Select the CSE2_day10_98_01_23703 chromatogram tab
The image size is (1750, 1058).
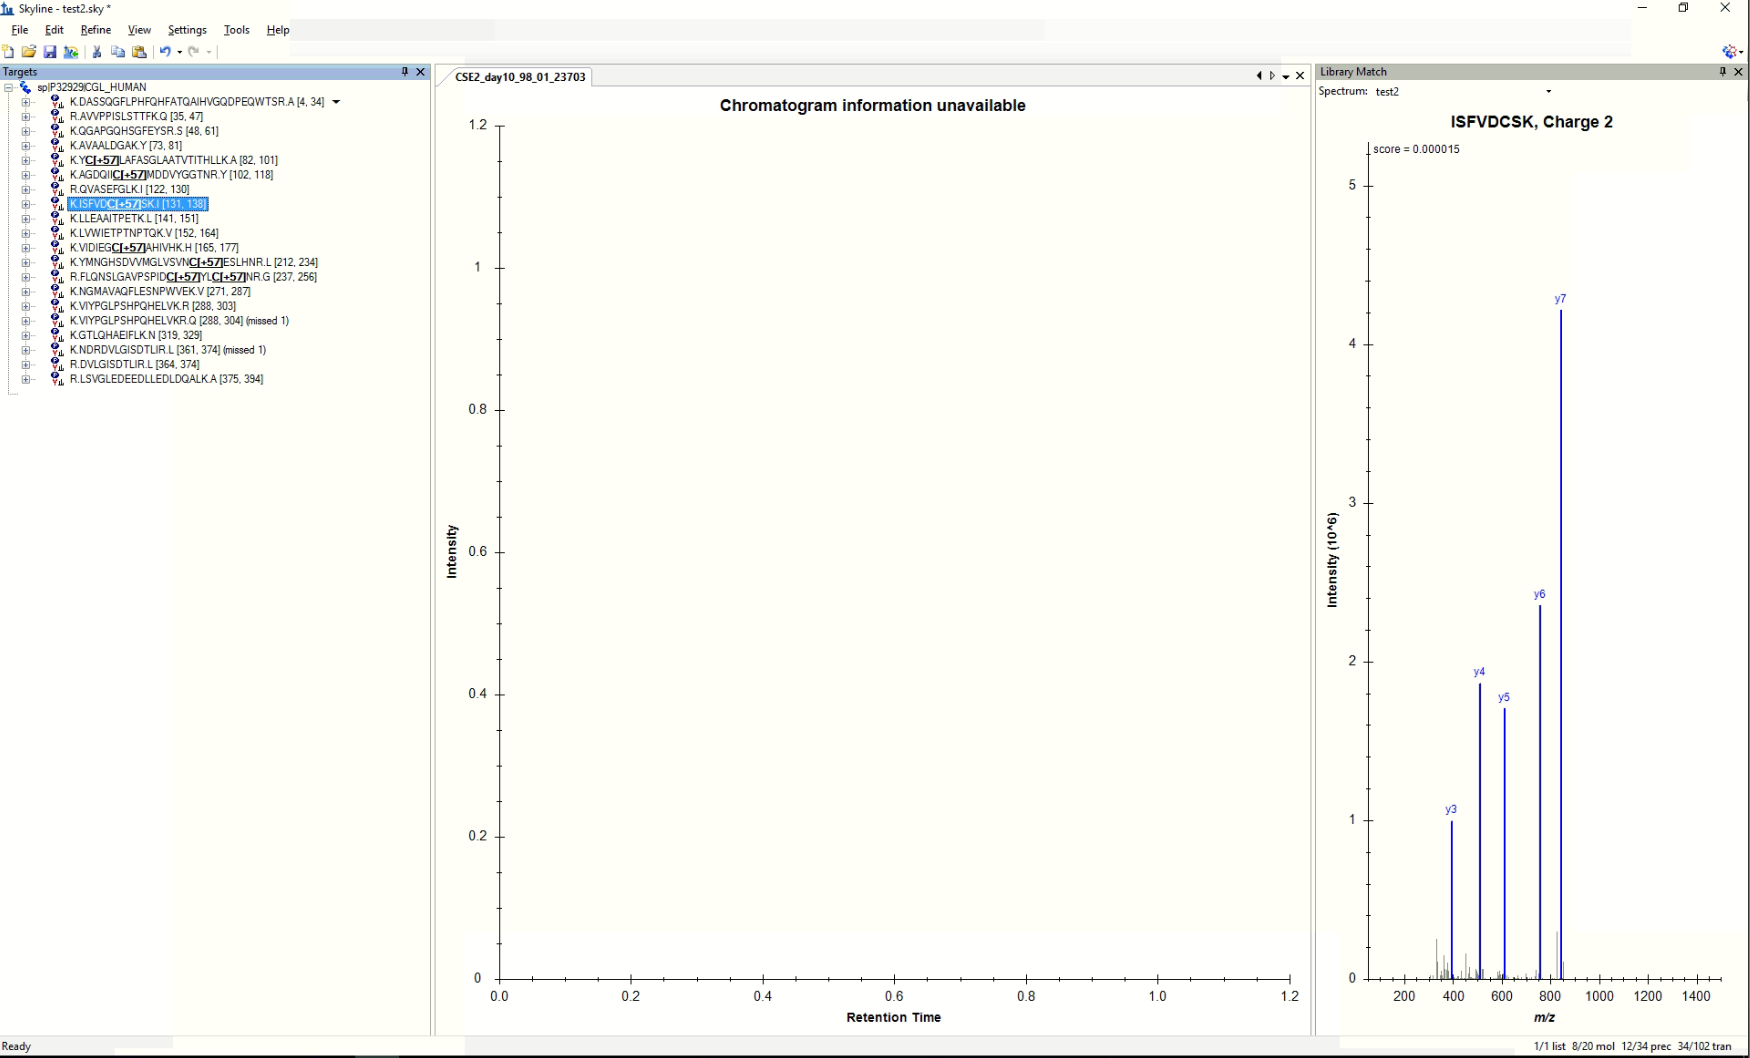[x=520, y=77]
